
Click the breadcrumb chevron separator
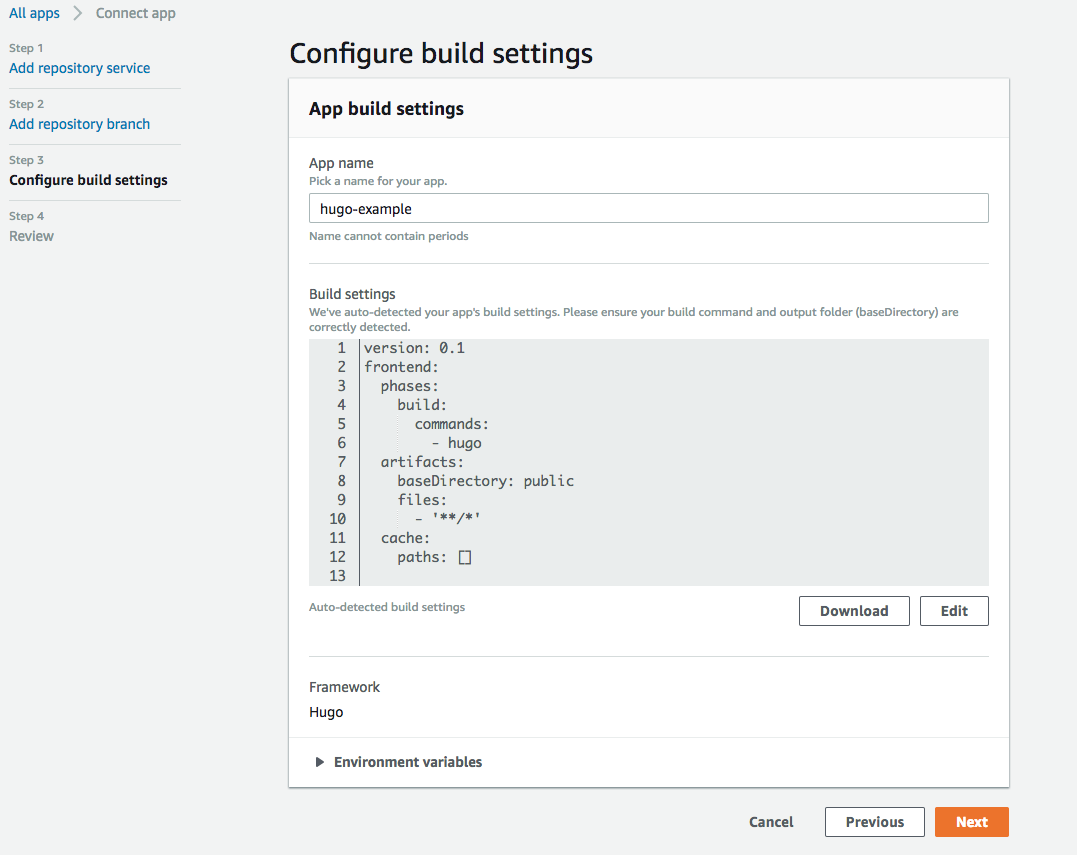click(x=78, y=14)
